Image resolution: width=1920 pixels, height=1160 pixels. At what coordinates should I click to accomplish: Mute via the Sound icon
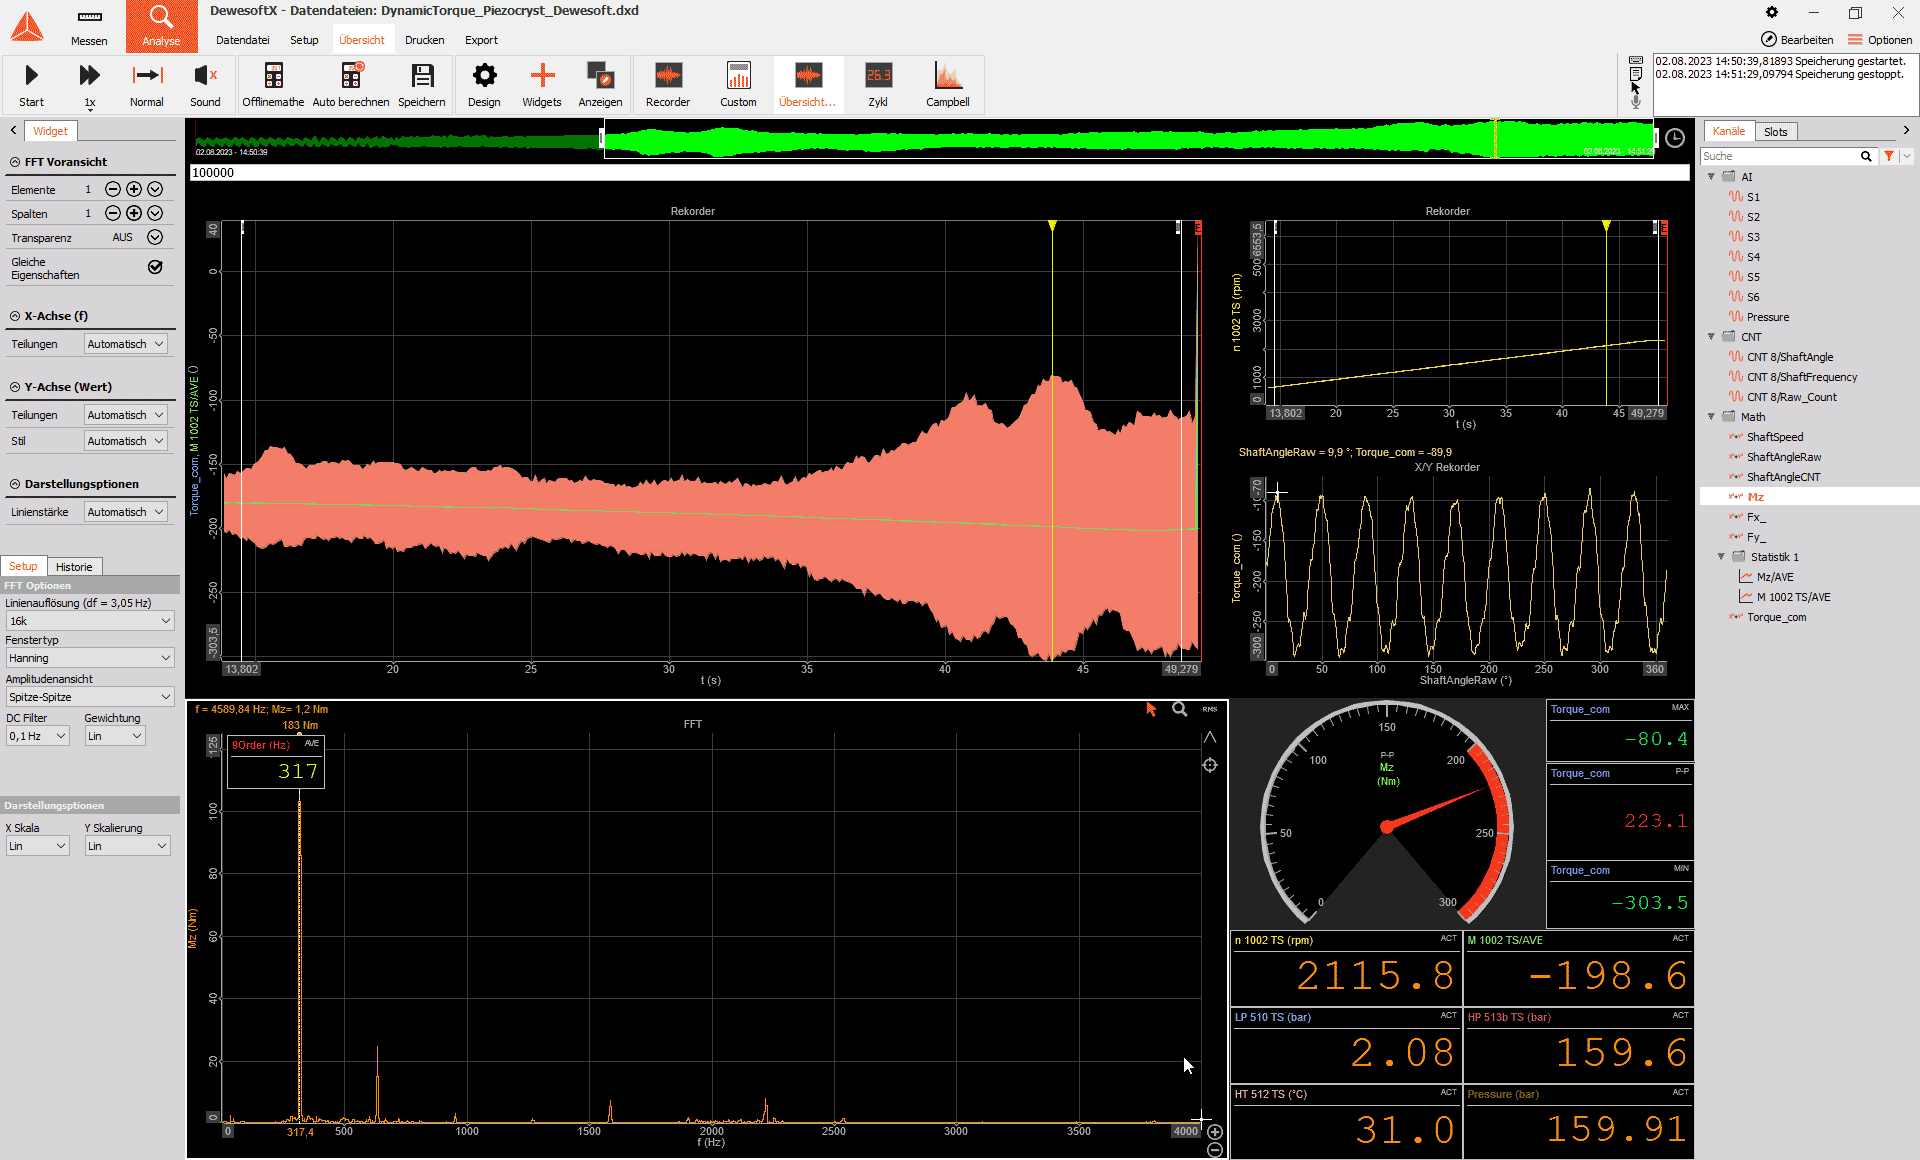pyautogui.click(x=205, y=76)
